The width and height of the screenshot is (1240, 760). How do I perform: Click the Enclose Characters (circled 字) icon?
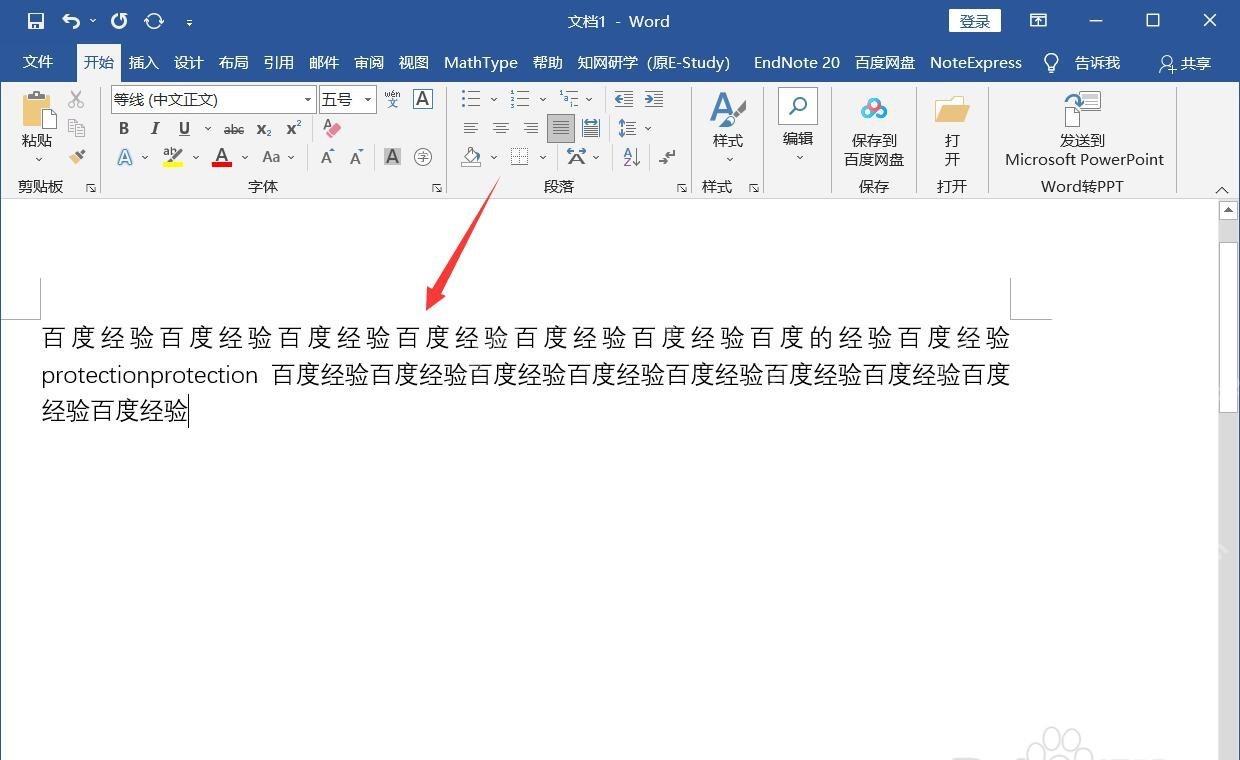pyautogui.click(x=423, y=157)
